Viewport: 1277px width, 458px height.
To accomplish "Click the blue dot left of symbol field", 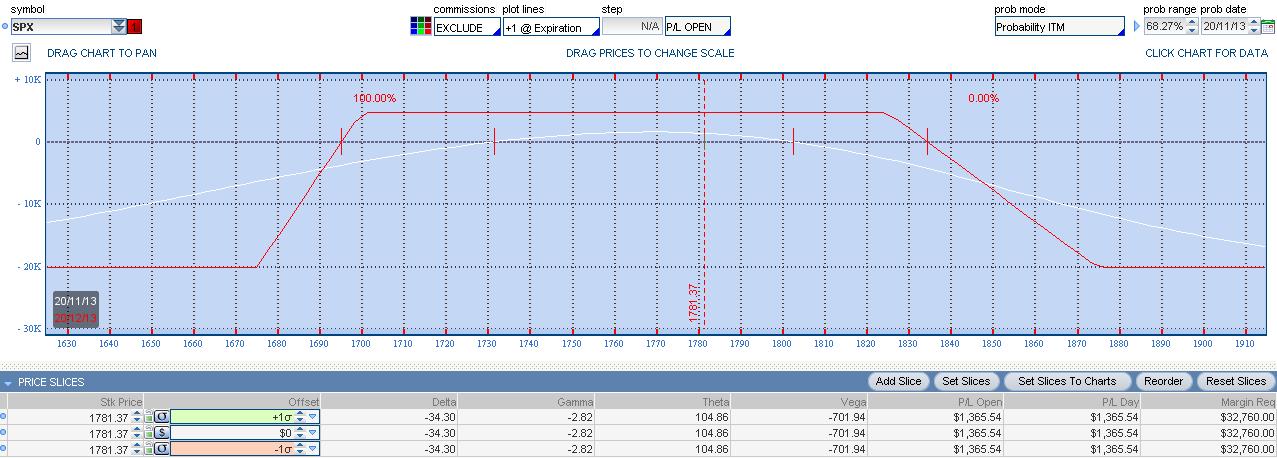I will [5, 26].
